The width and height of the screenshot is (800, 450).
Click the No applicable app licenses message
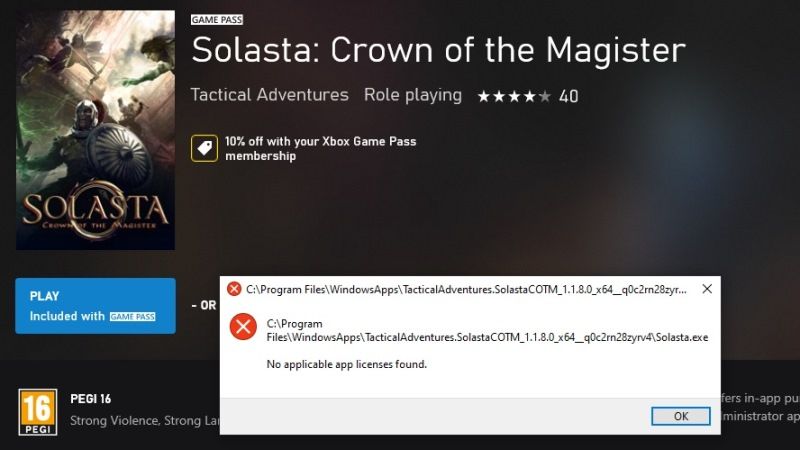(346, 364)
